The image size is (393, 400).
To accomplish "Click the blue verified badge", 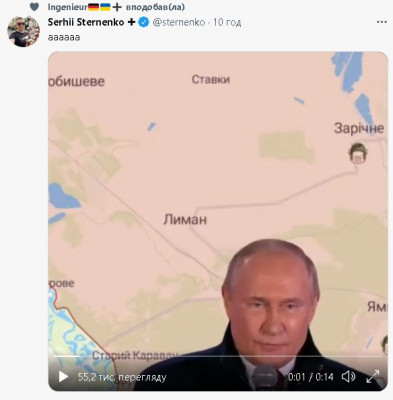I will (144, 22).
